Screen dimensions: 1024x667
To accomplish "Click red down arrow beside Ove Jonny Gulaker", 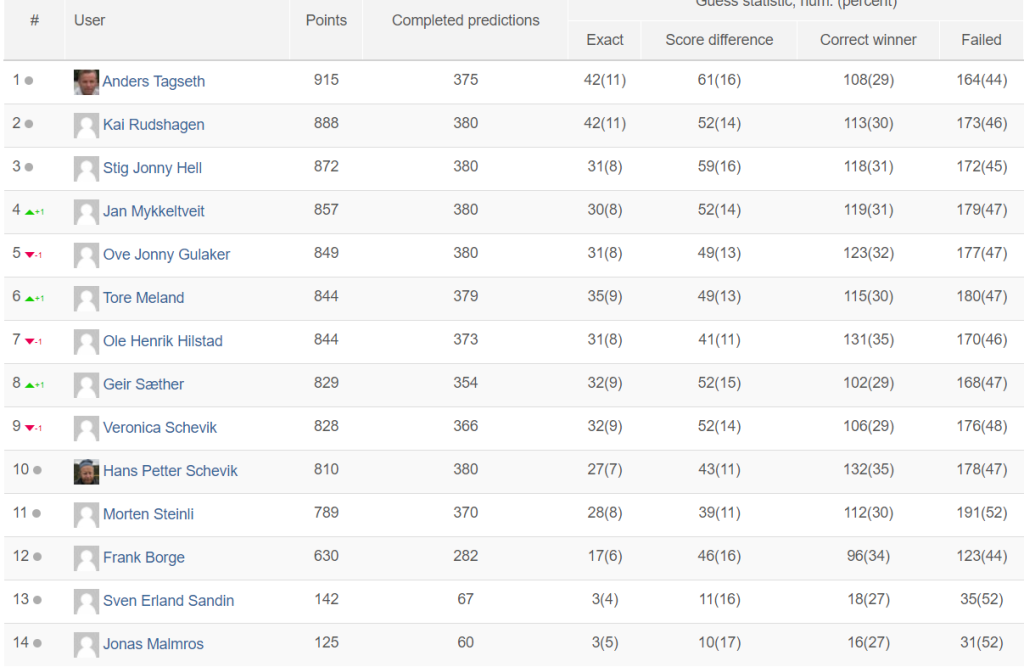I will (31, 255).
